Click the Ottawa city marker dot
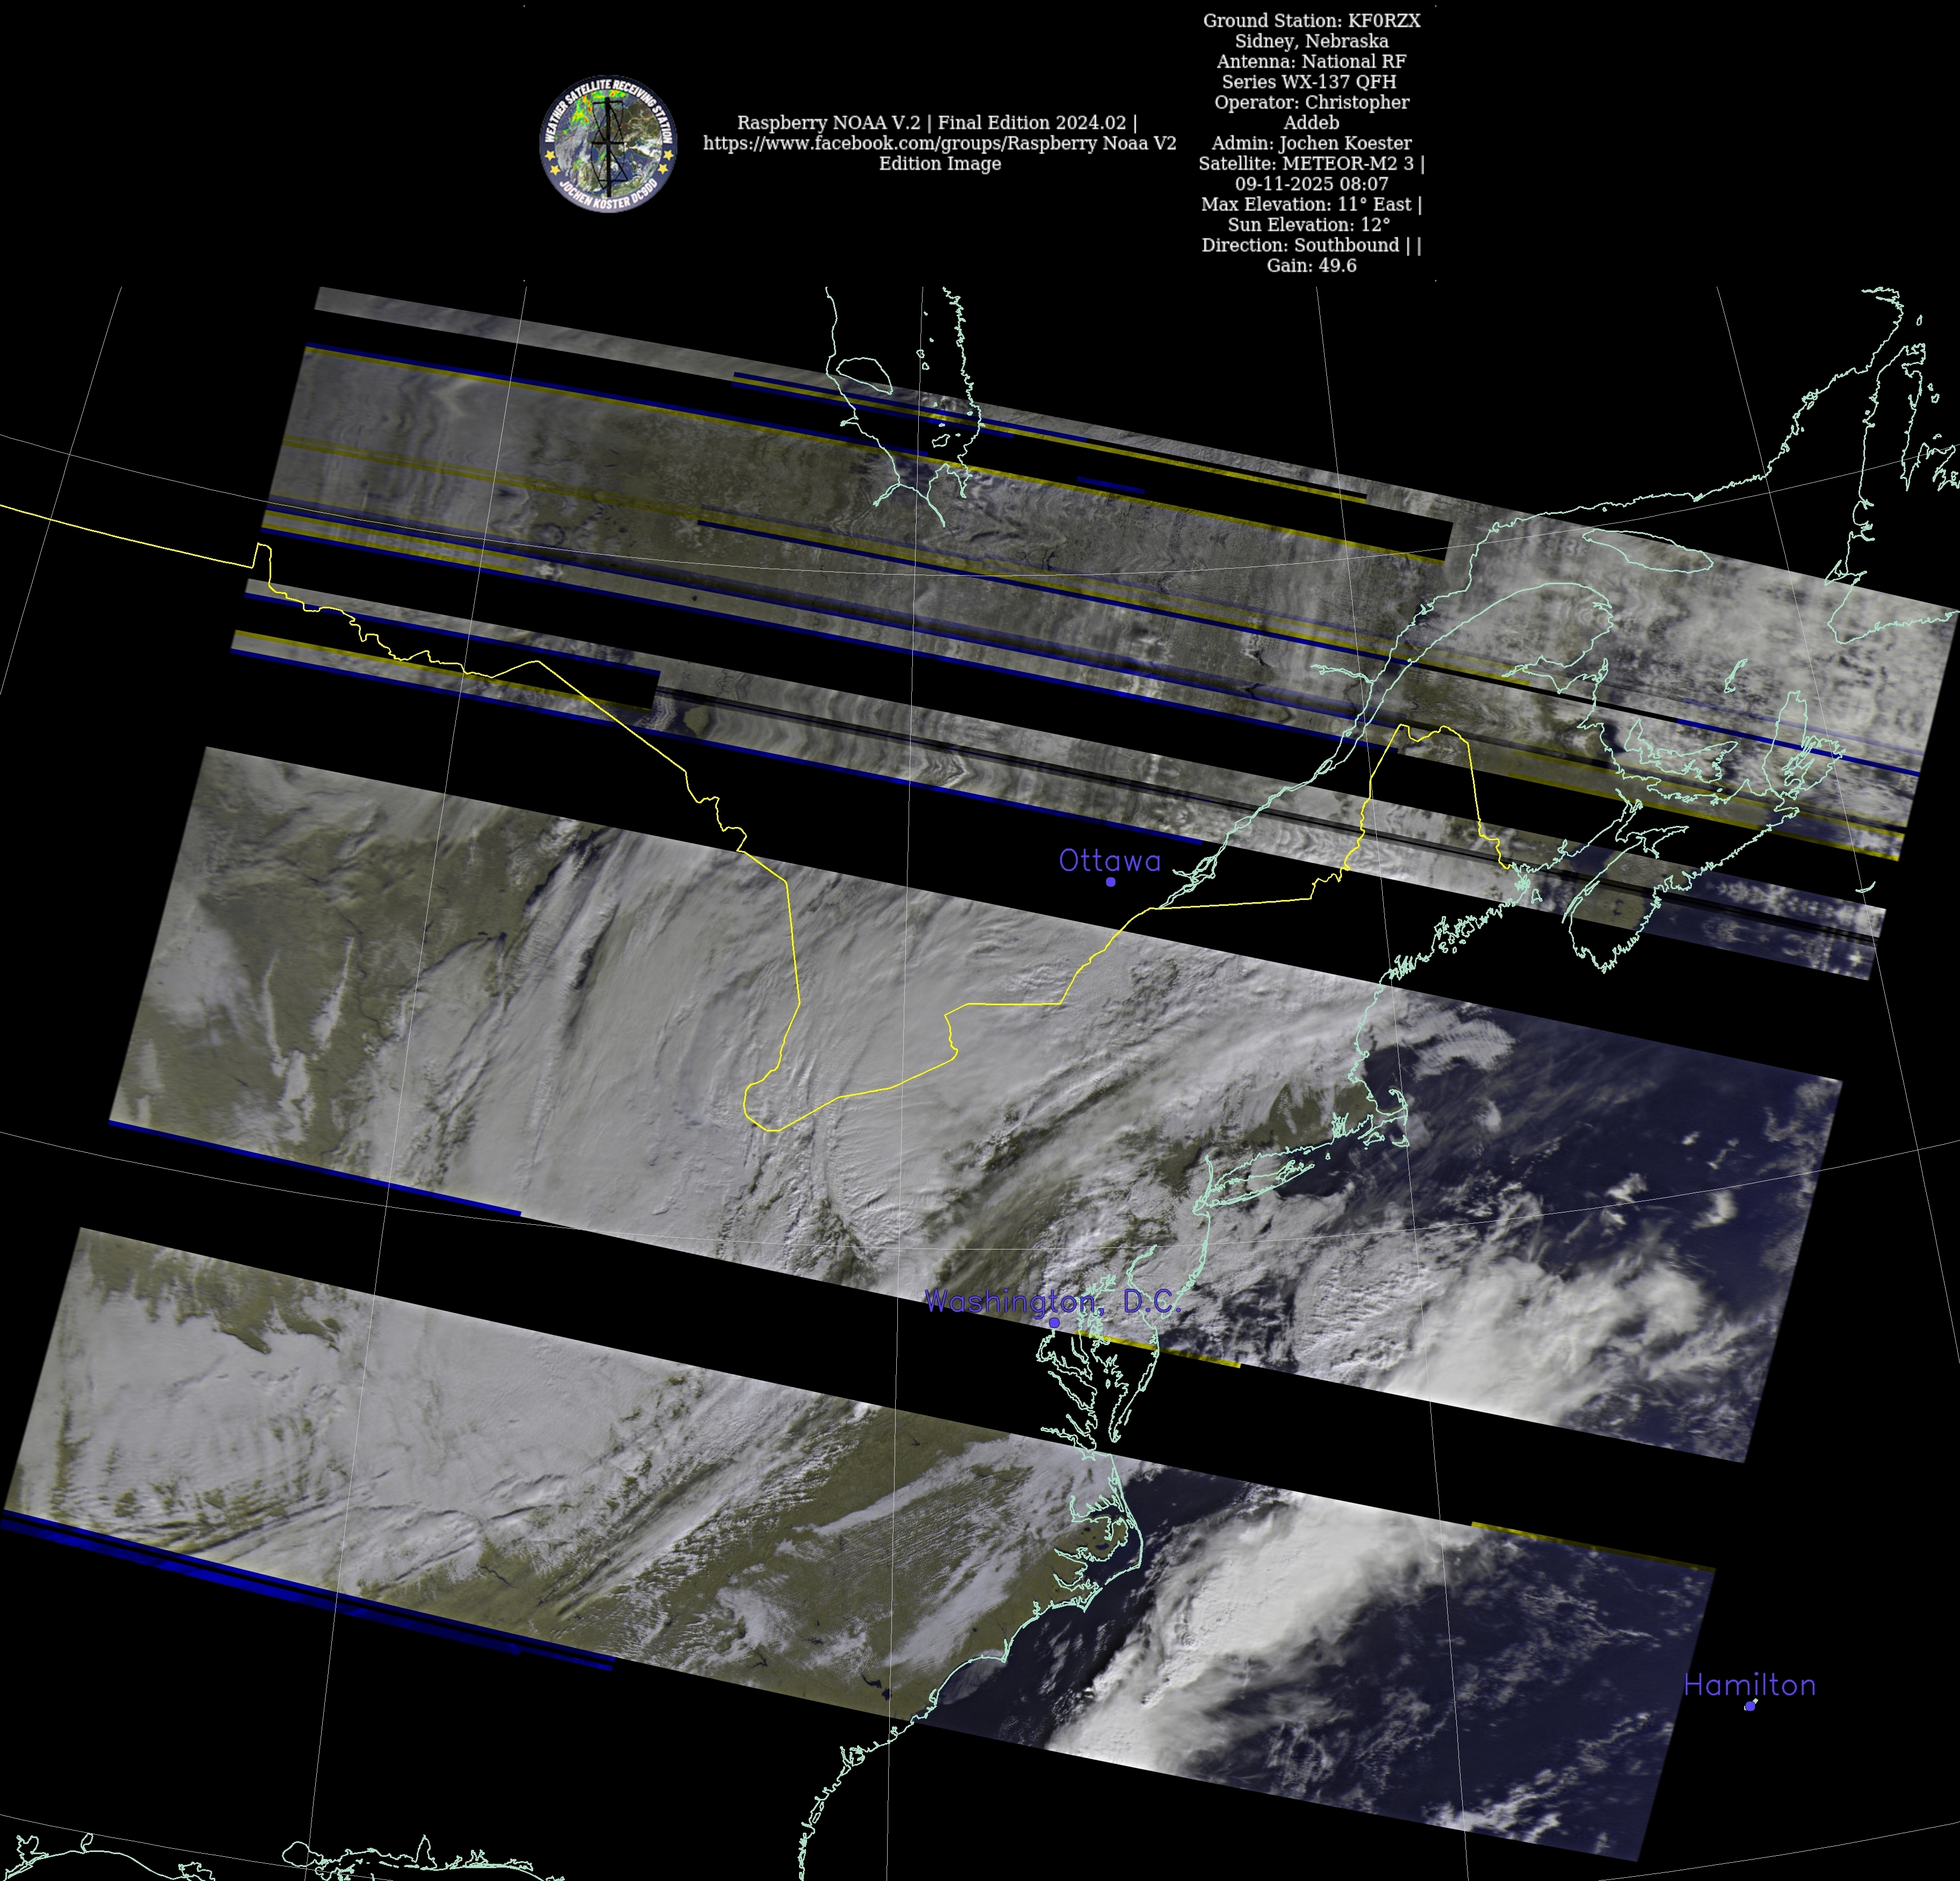The height and width of the screenshot is (1881, 1960). coord(1110,882)
